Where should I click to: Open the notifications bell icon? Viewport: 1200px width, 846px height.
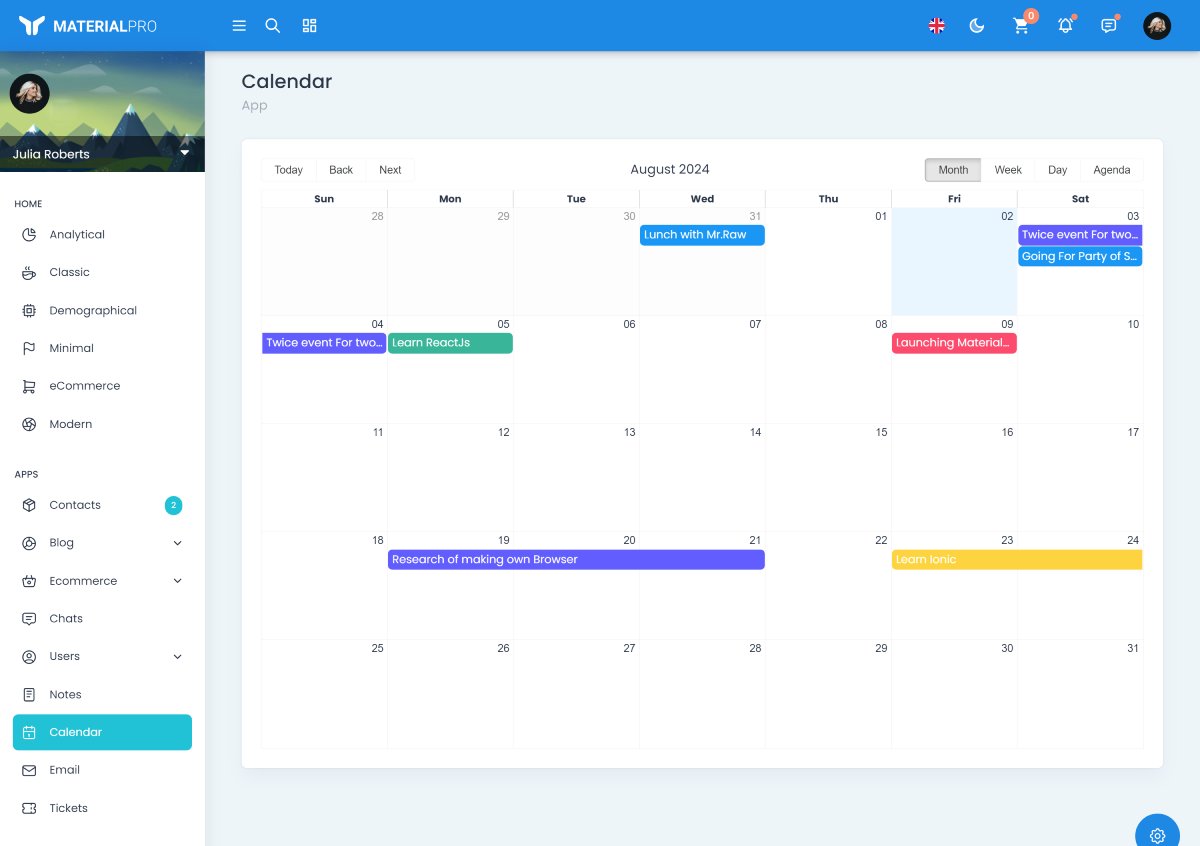1065,26
